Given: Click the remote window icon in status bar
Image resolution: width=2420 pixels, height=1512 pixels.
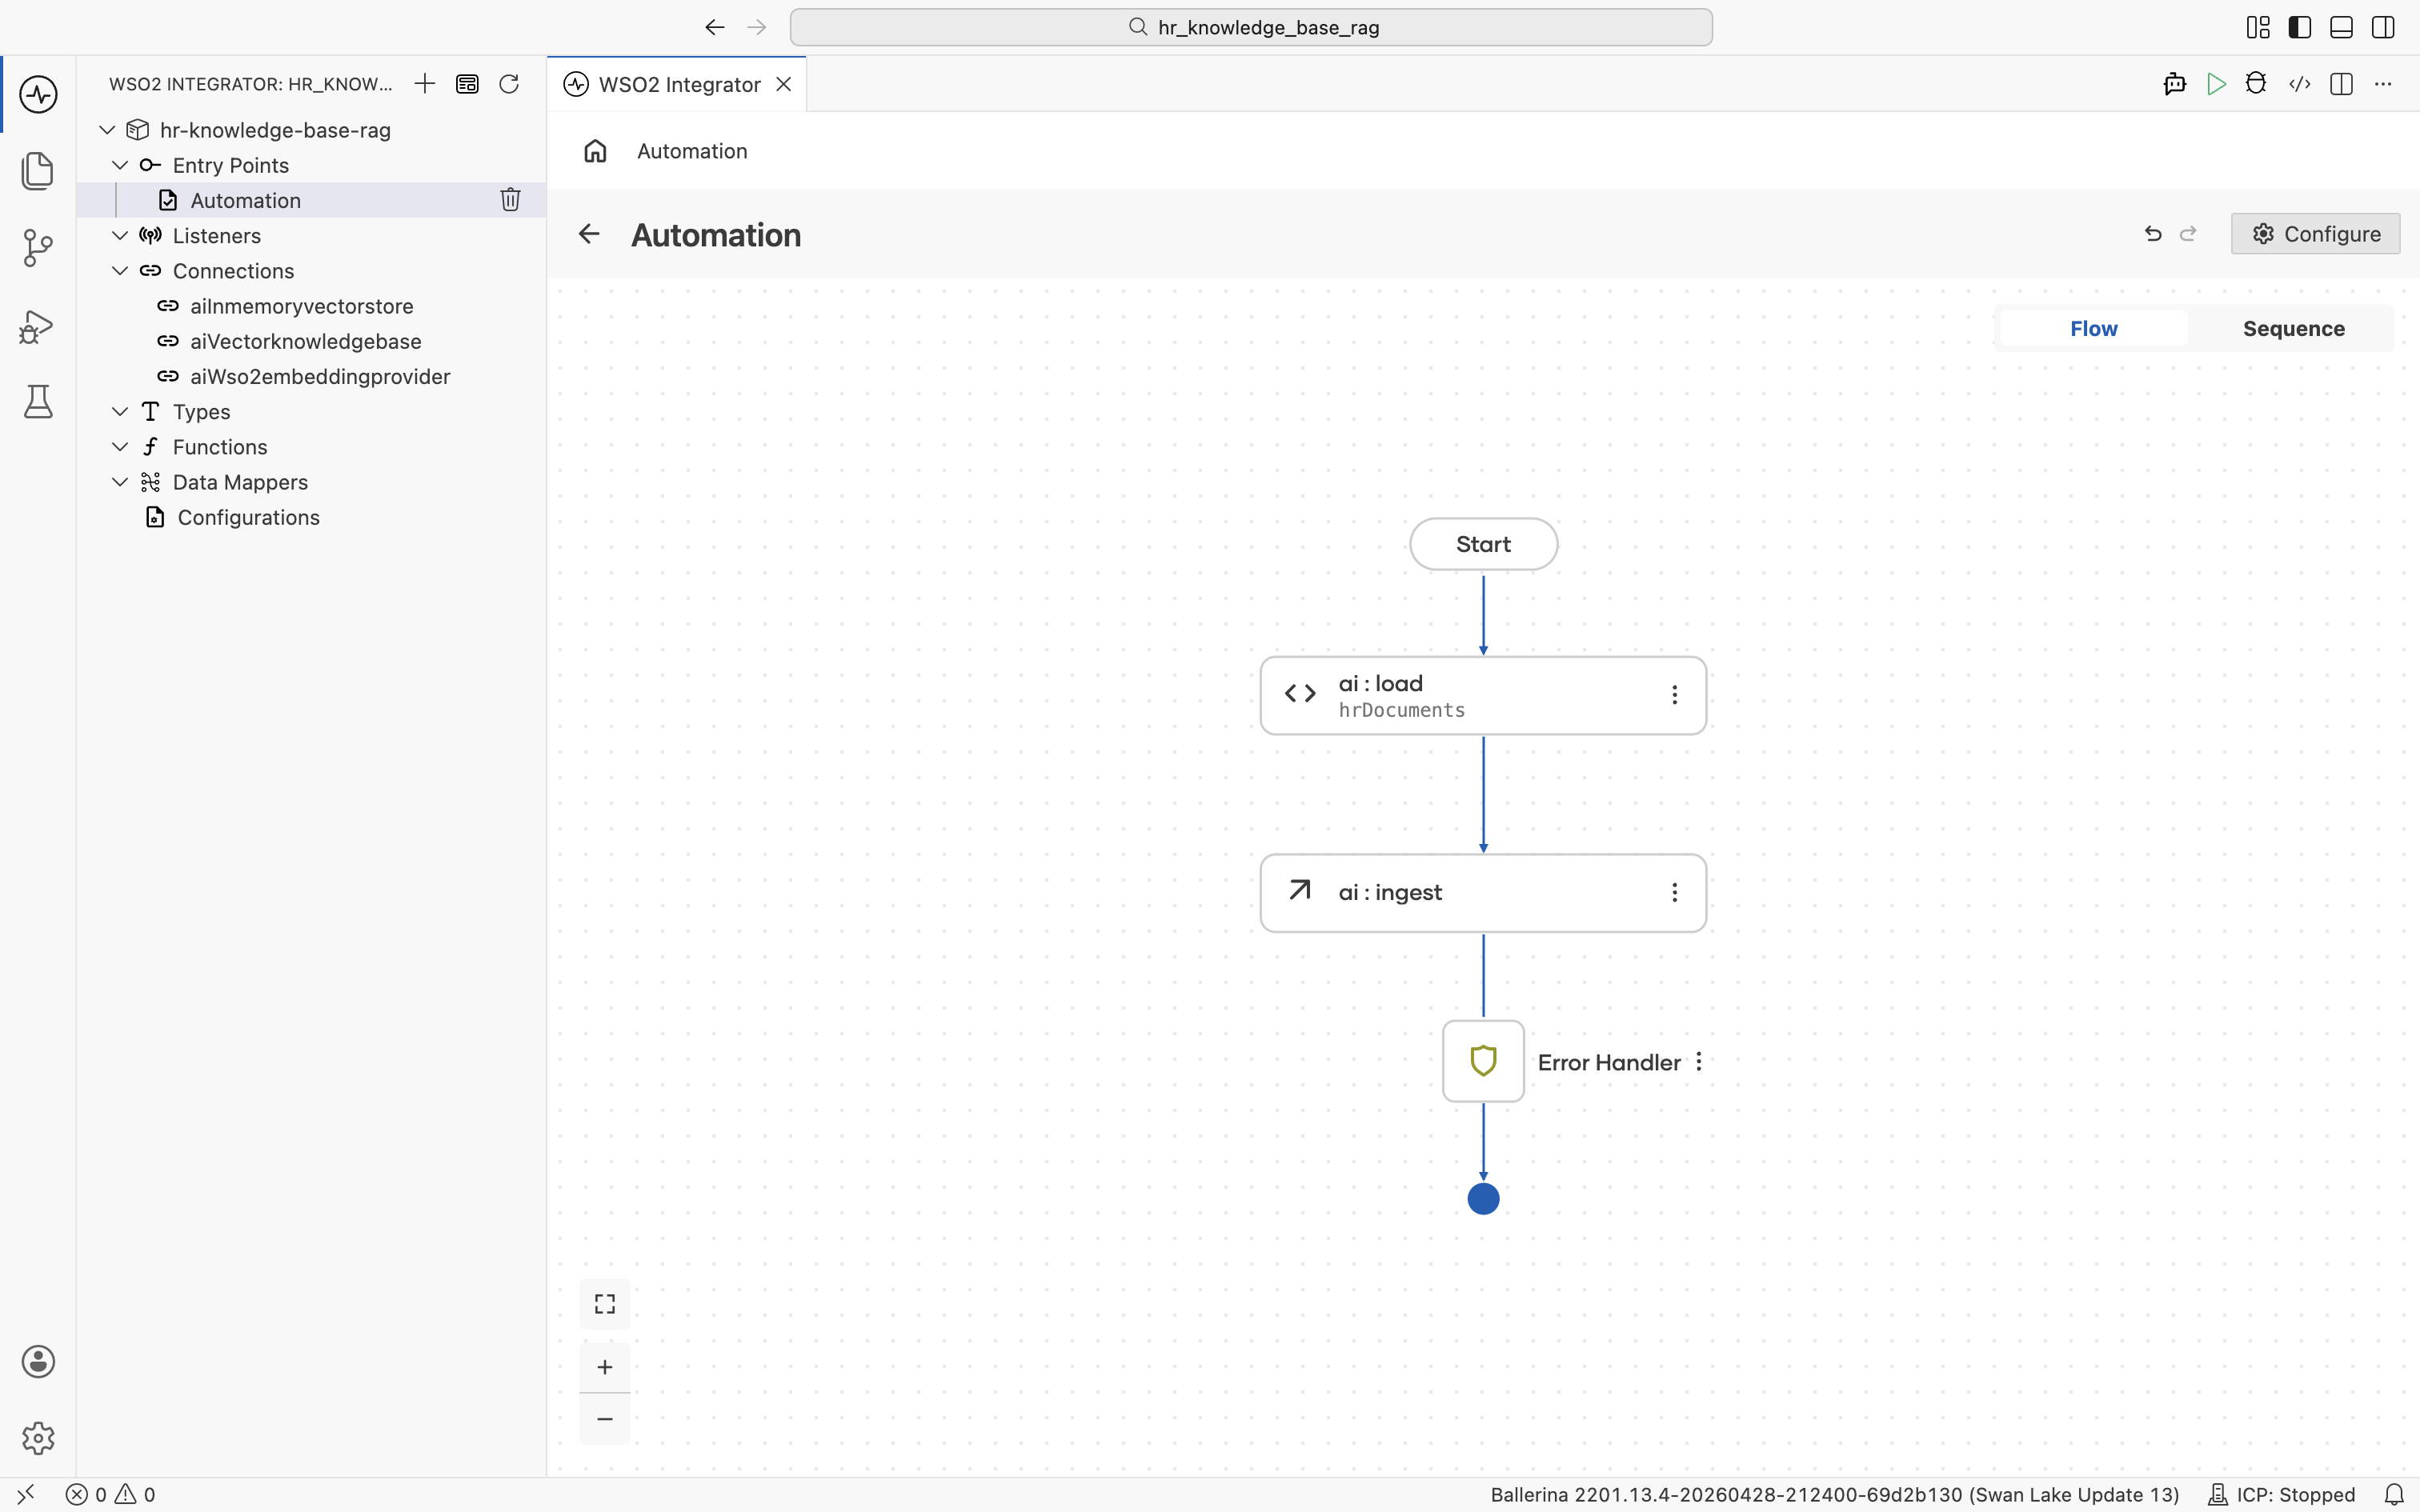Looking at the screenshot, I should click(26, 1495).
